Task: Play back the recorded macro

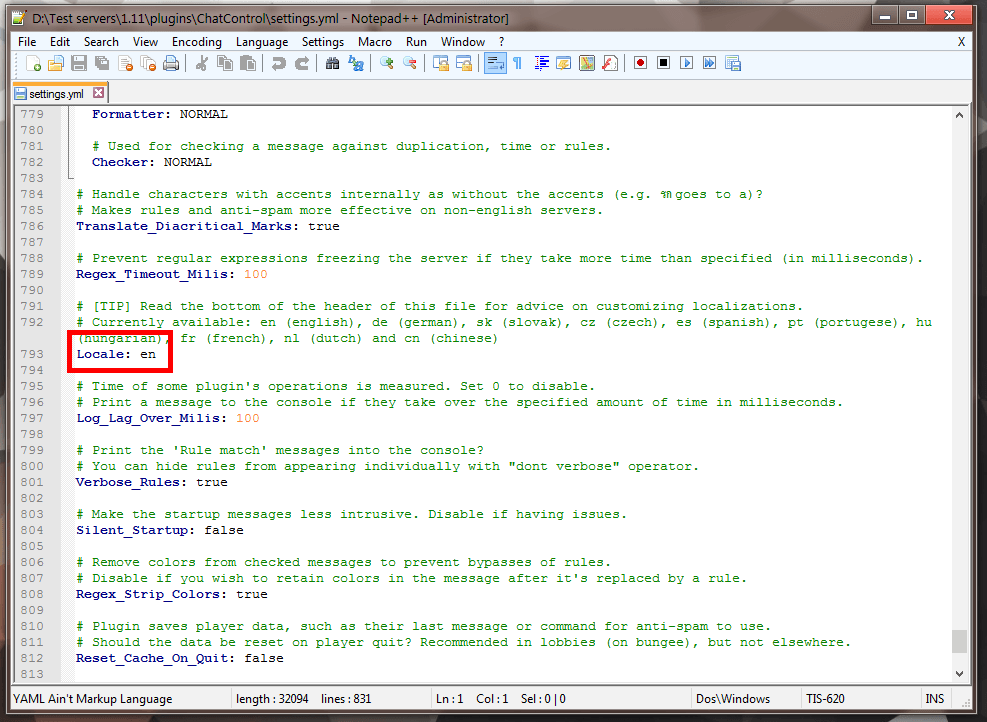Action: tap(687, 64)
